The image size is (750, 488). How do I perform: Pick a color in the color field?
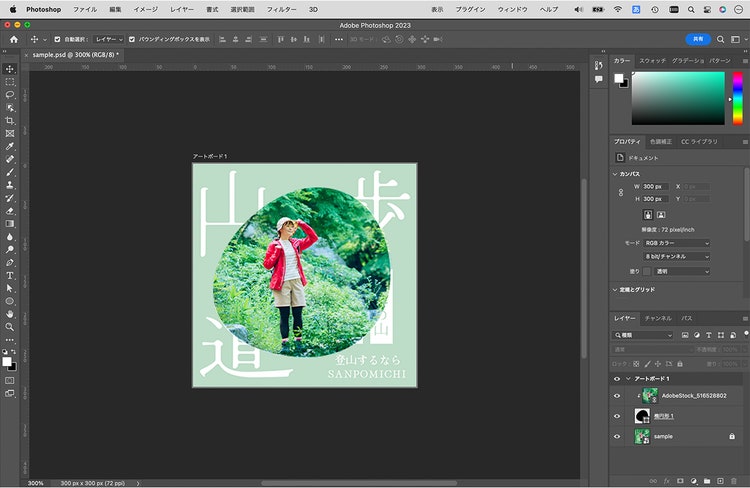pyautogui.click(x=678, y=99)
